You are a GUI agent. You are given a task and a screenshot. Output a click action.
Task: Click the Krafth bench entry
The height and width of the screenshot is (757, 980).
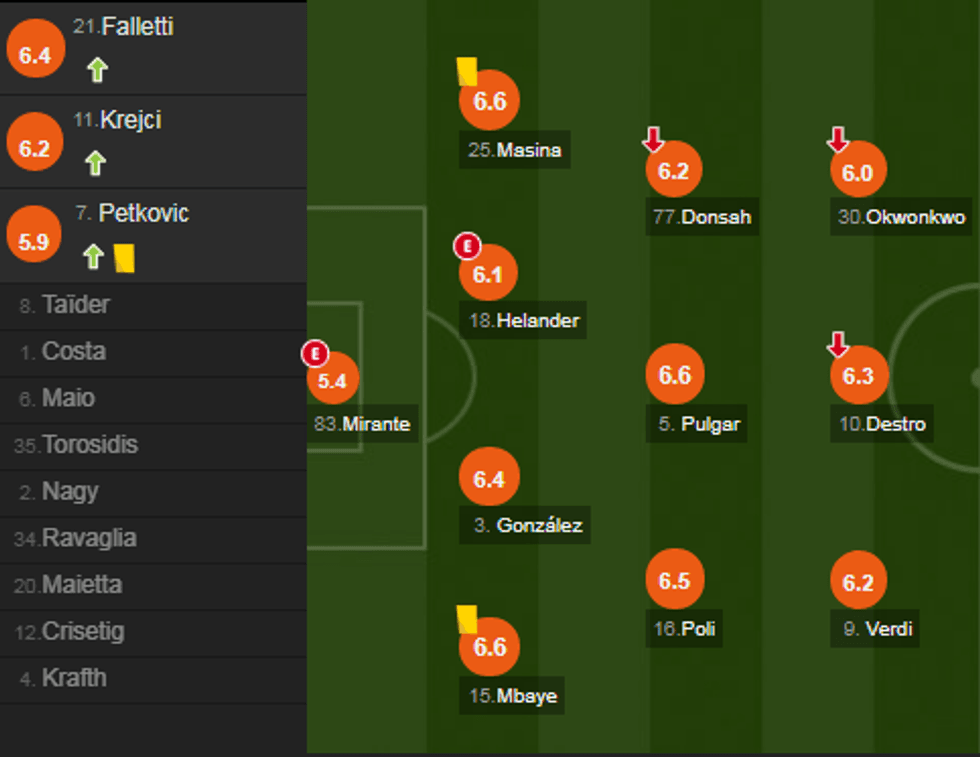point(74,678)
